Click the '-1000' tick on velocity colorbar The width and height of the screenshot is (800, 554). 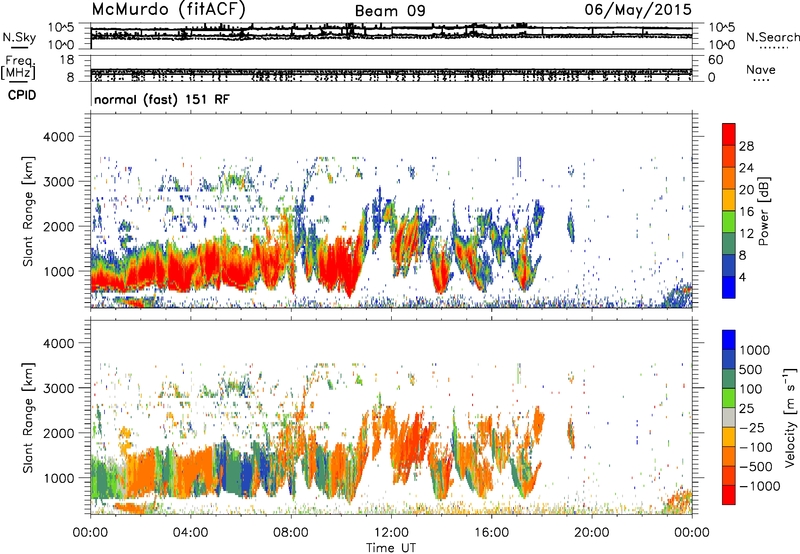click(759, 486)
